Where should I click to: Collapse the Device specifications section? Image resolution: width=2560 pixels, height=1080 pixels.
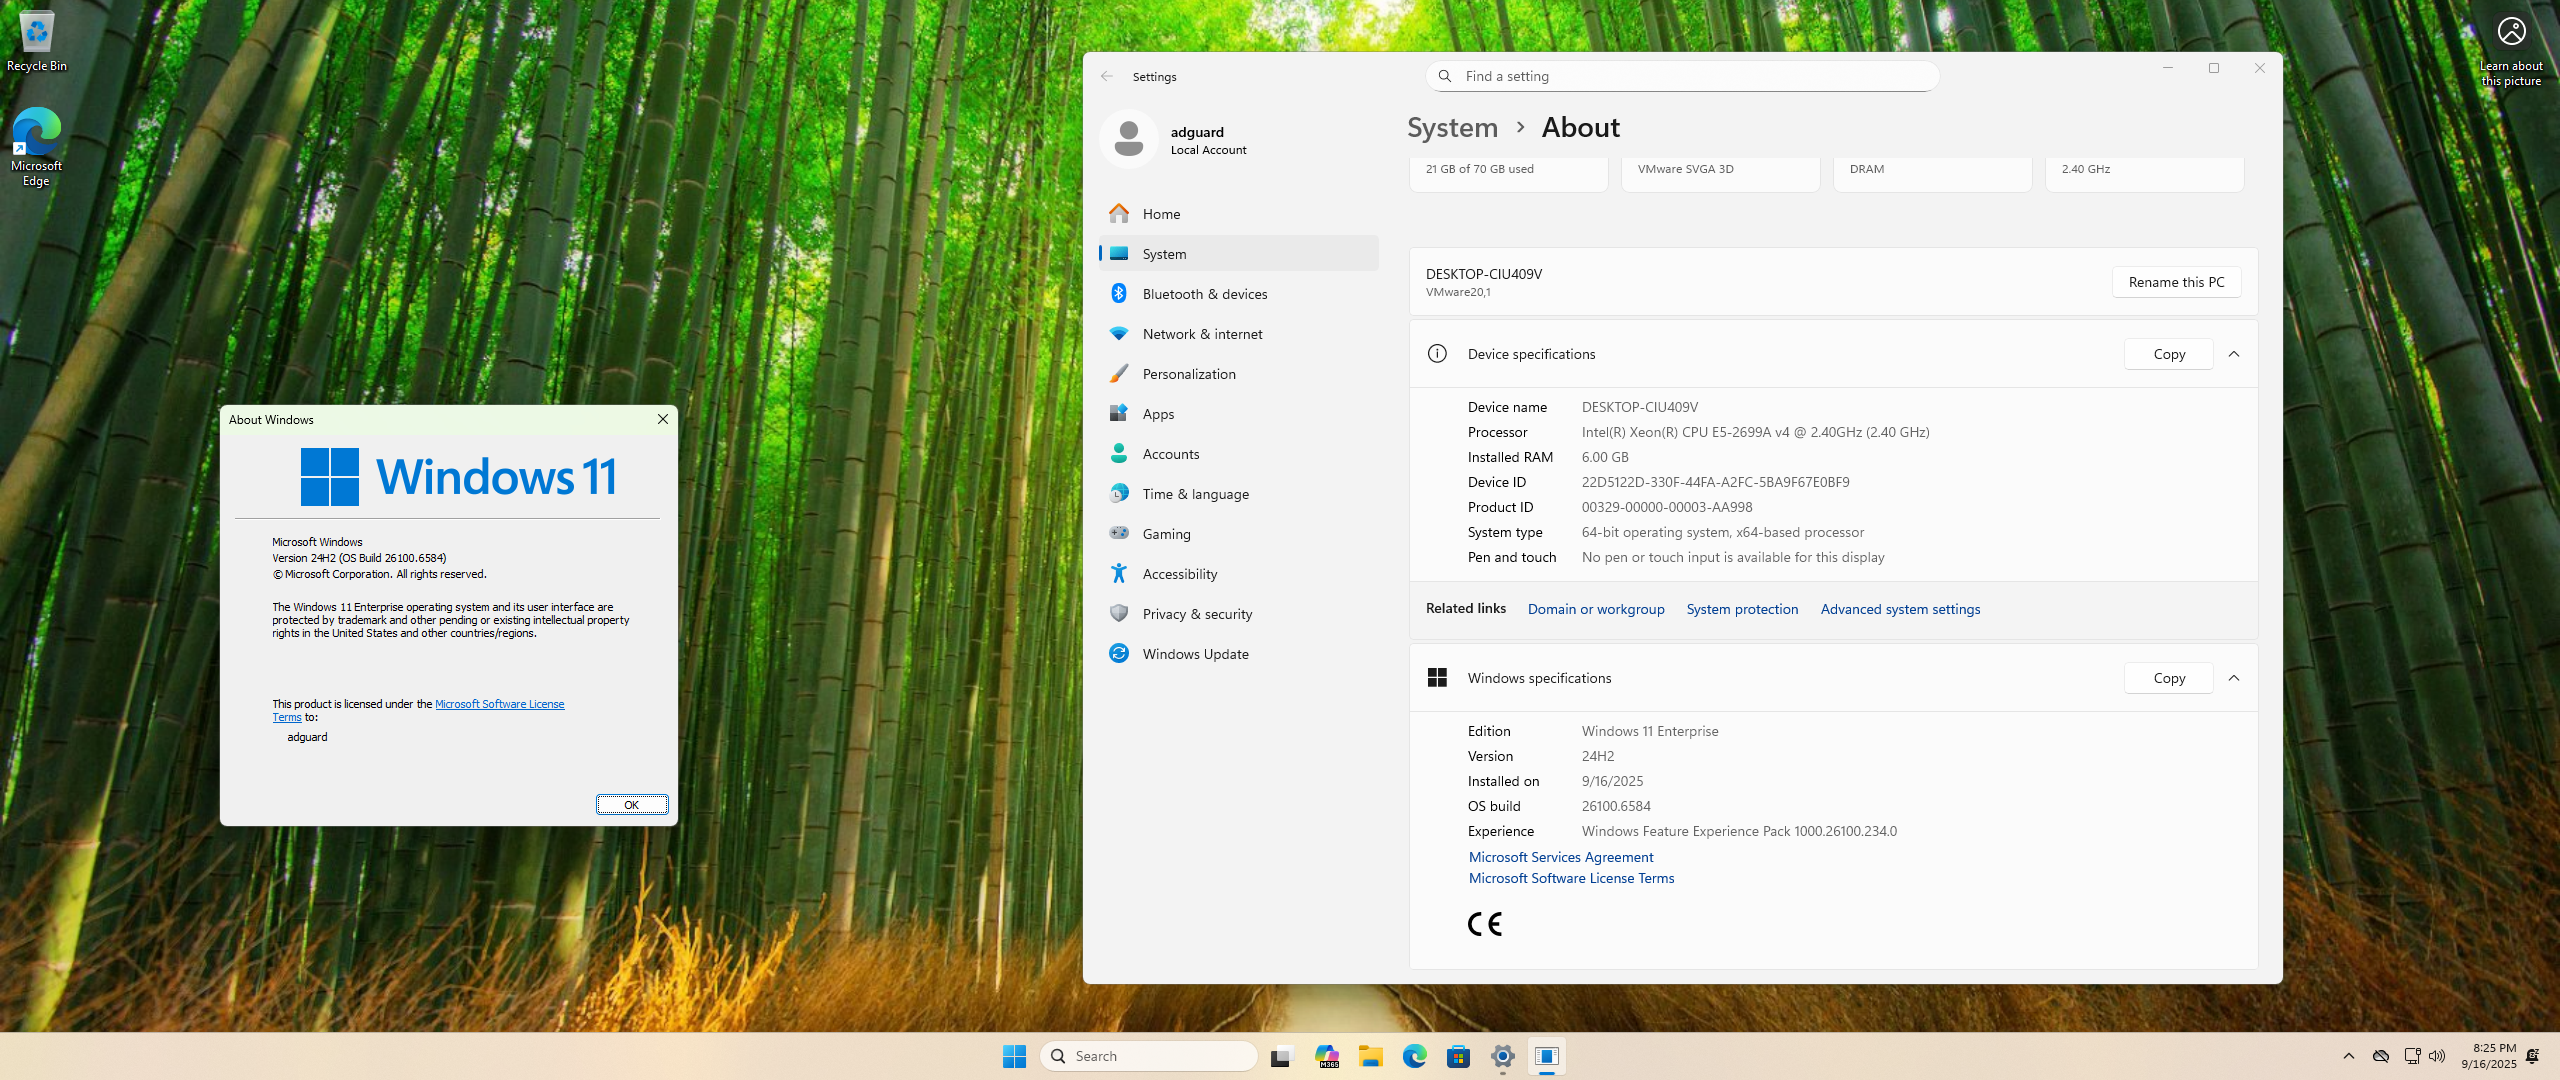[2234, 354]
